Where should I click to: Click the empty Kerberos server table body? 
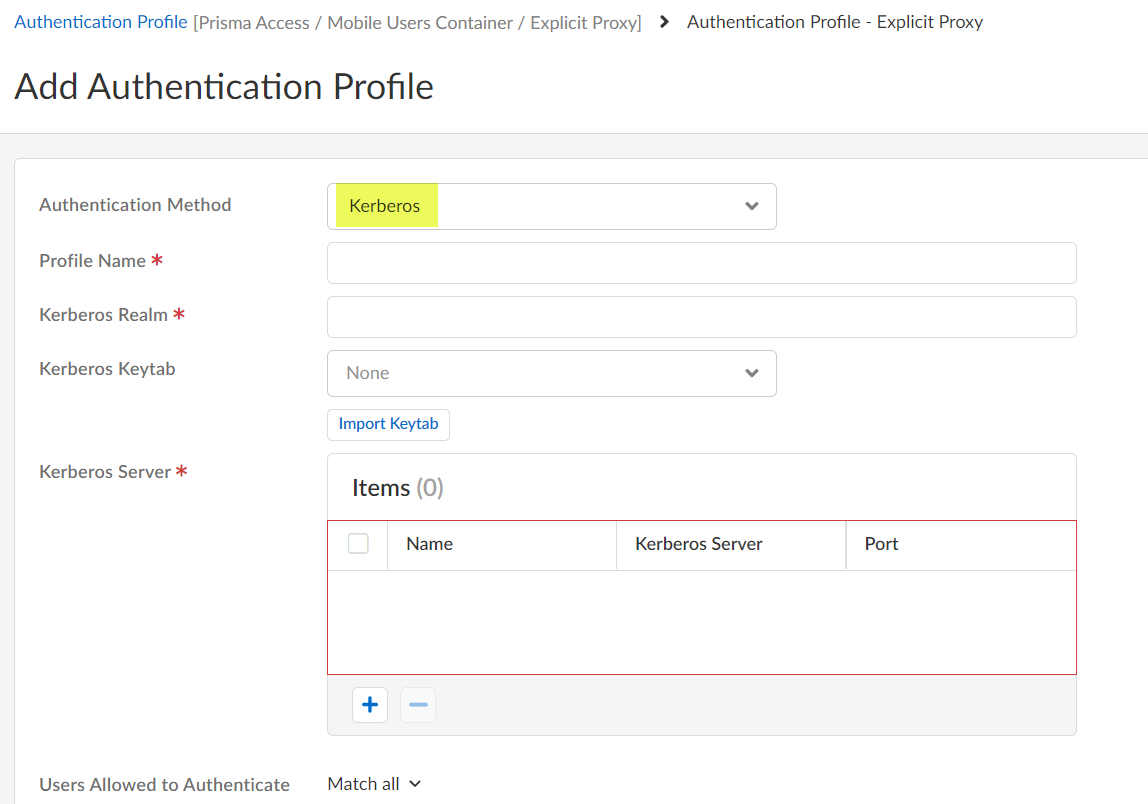click(x=701, y=621)
